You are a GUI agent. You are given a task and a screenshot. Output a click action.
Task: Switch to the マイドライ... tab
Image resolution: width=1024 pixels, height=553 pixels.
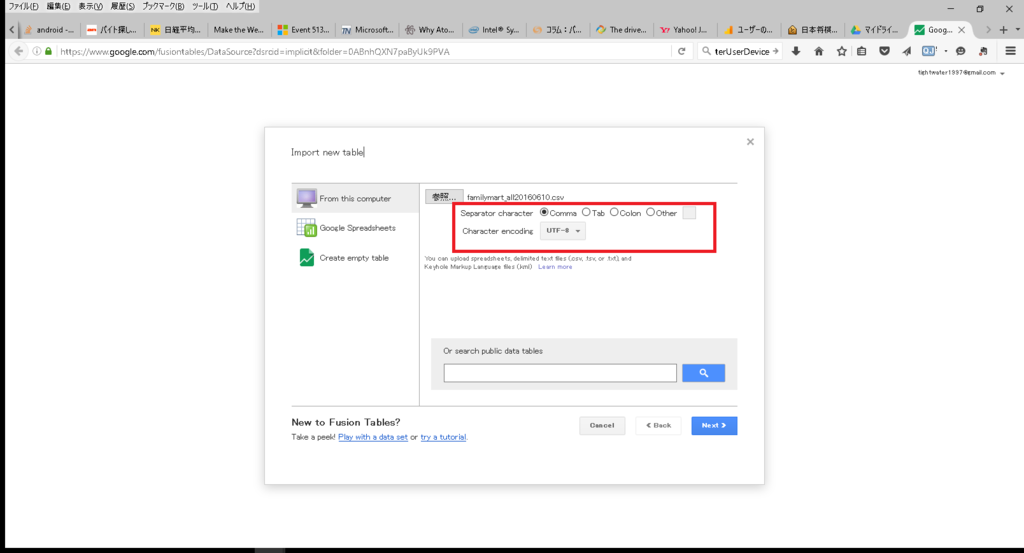876,29
